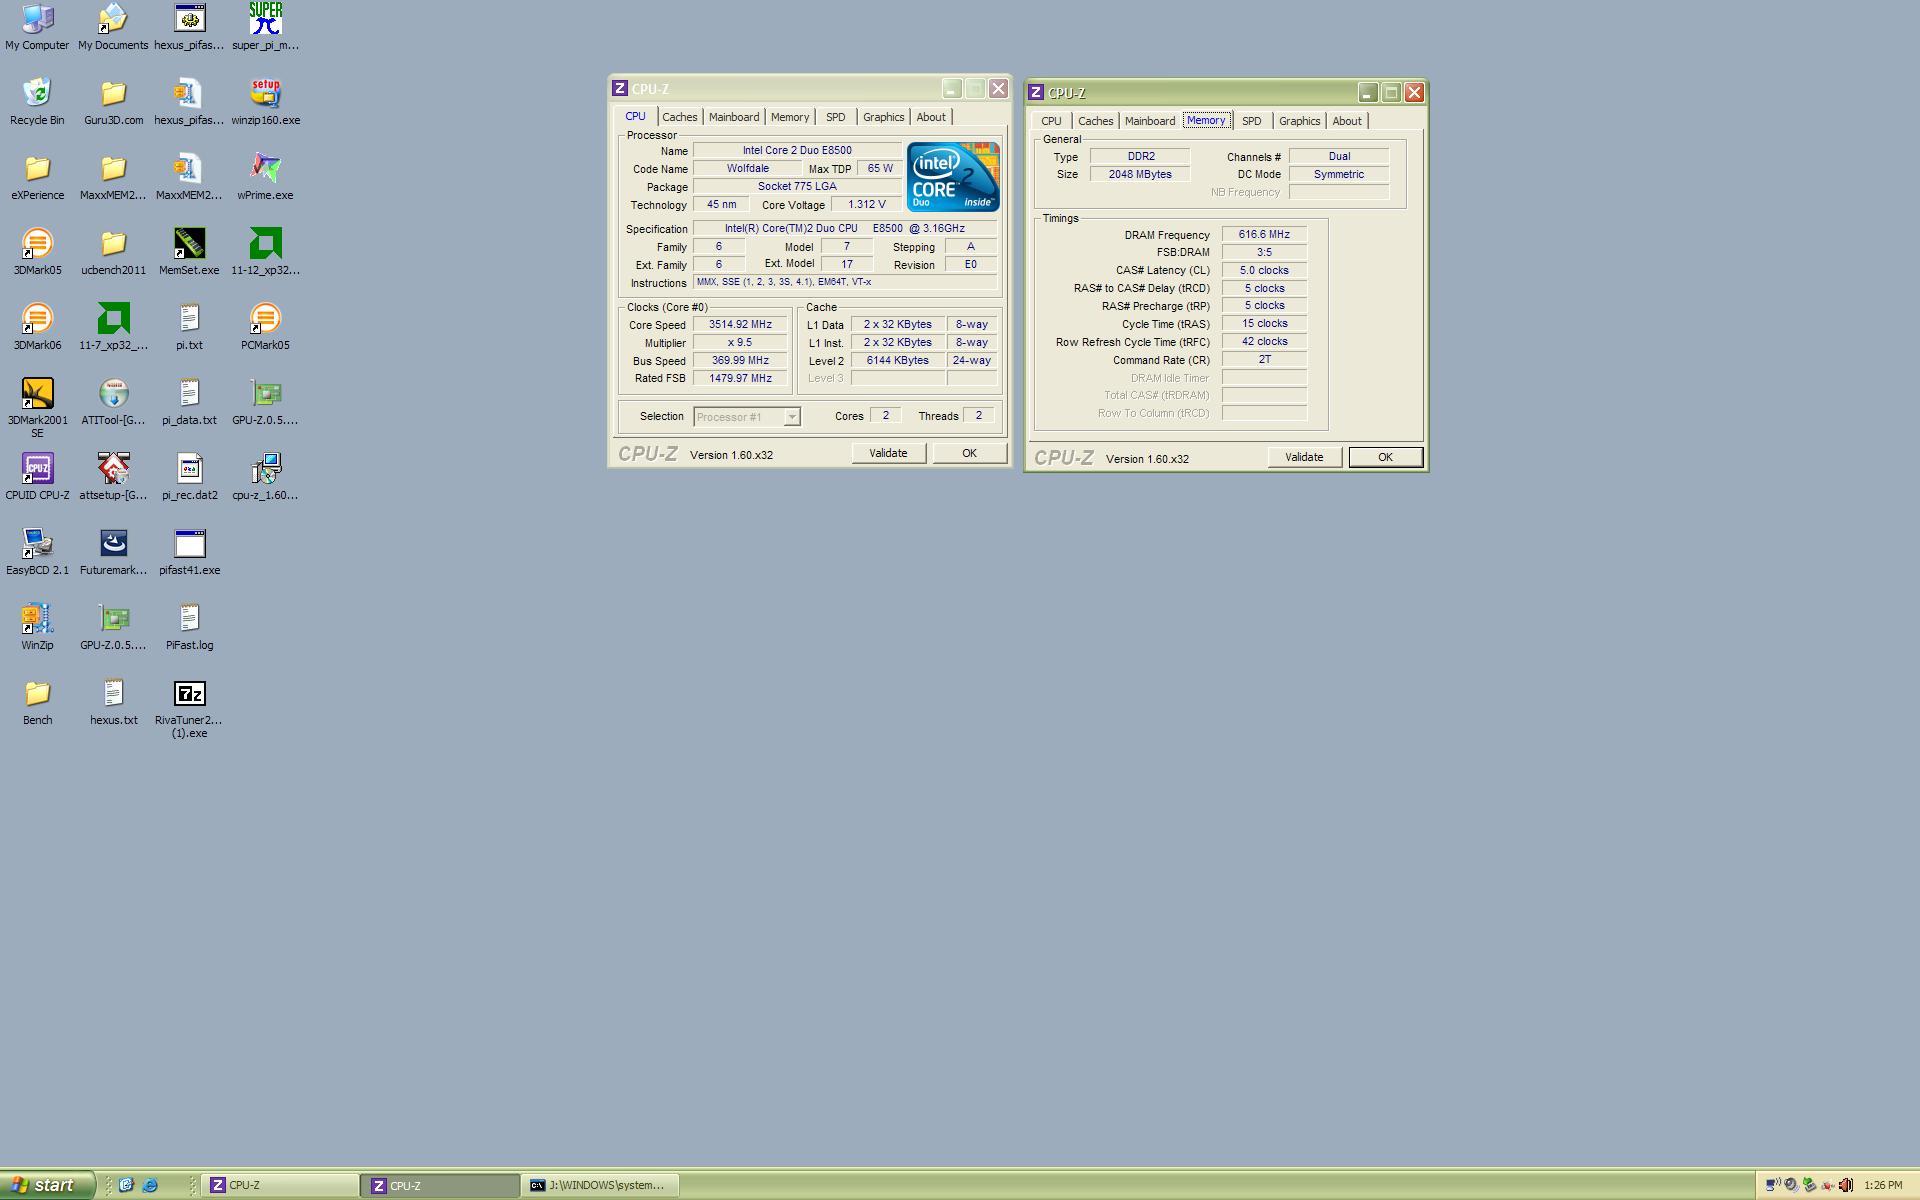This screenshot has width=1920, height=1200.
Task: Open the Windows Start menu
Action: [x=47, y=1185]
